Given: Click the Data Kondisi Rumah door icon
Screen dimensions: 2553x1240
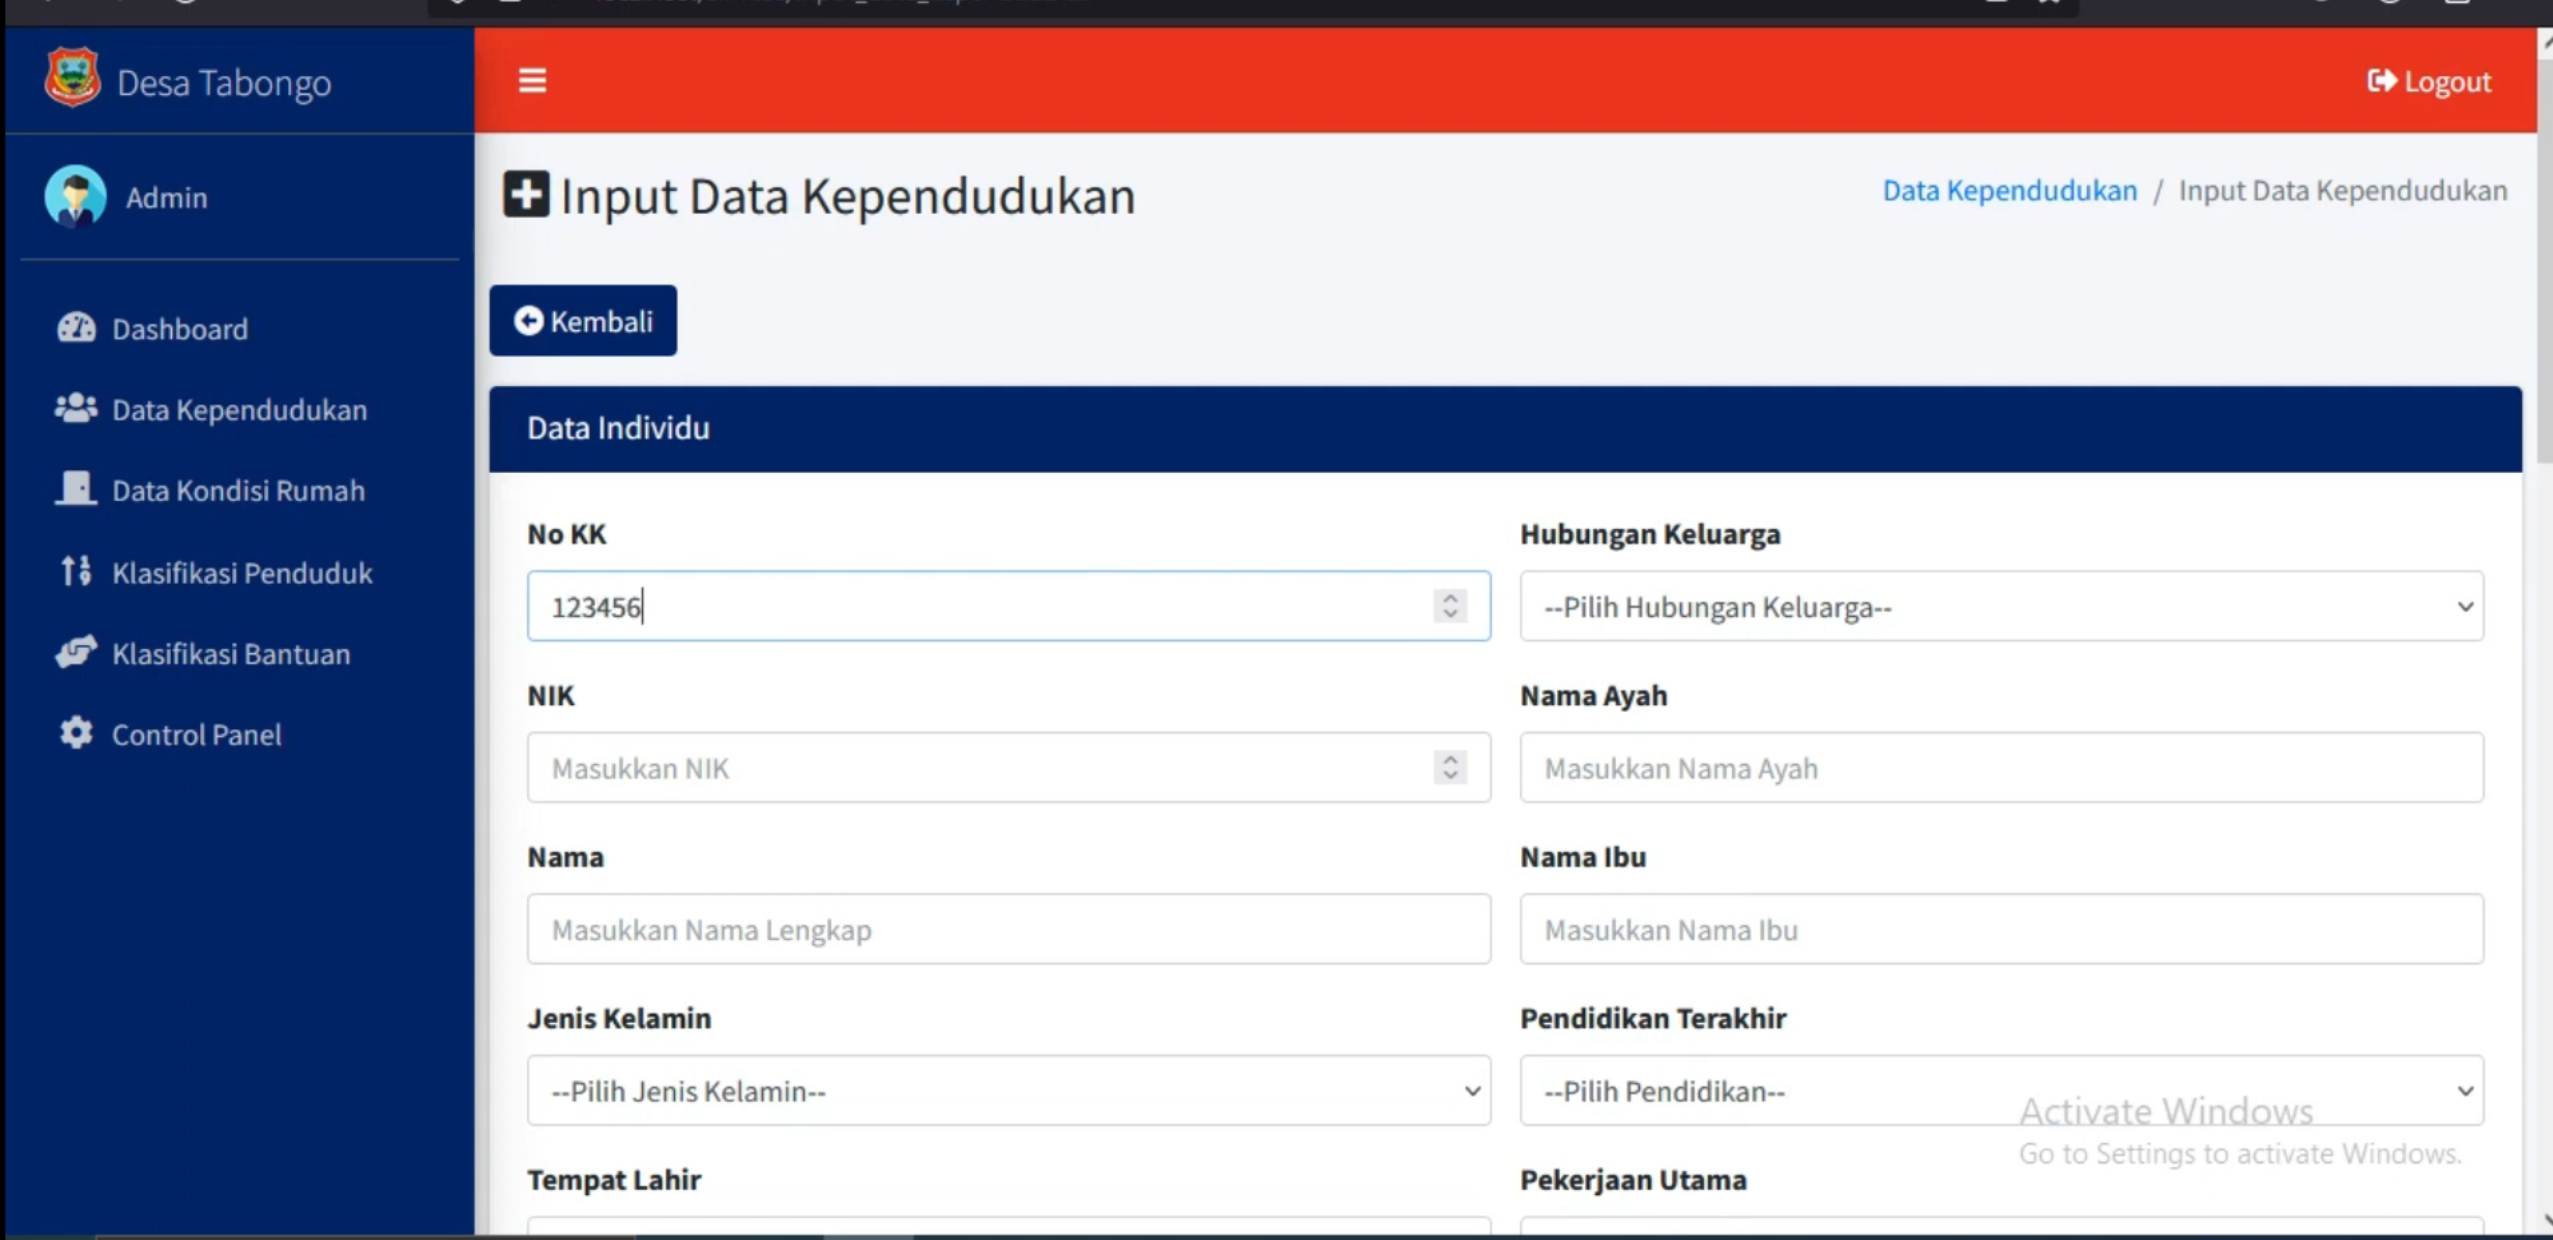Looking at the screenshot, I should [x=76, y=489].
